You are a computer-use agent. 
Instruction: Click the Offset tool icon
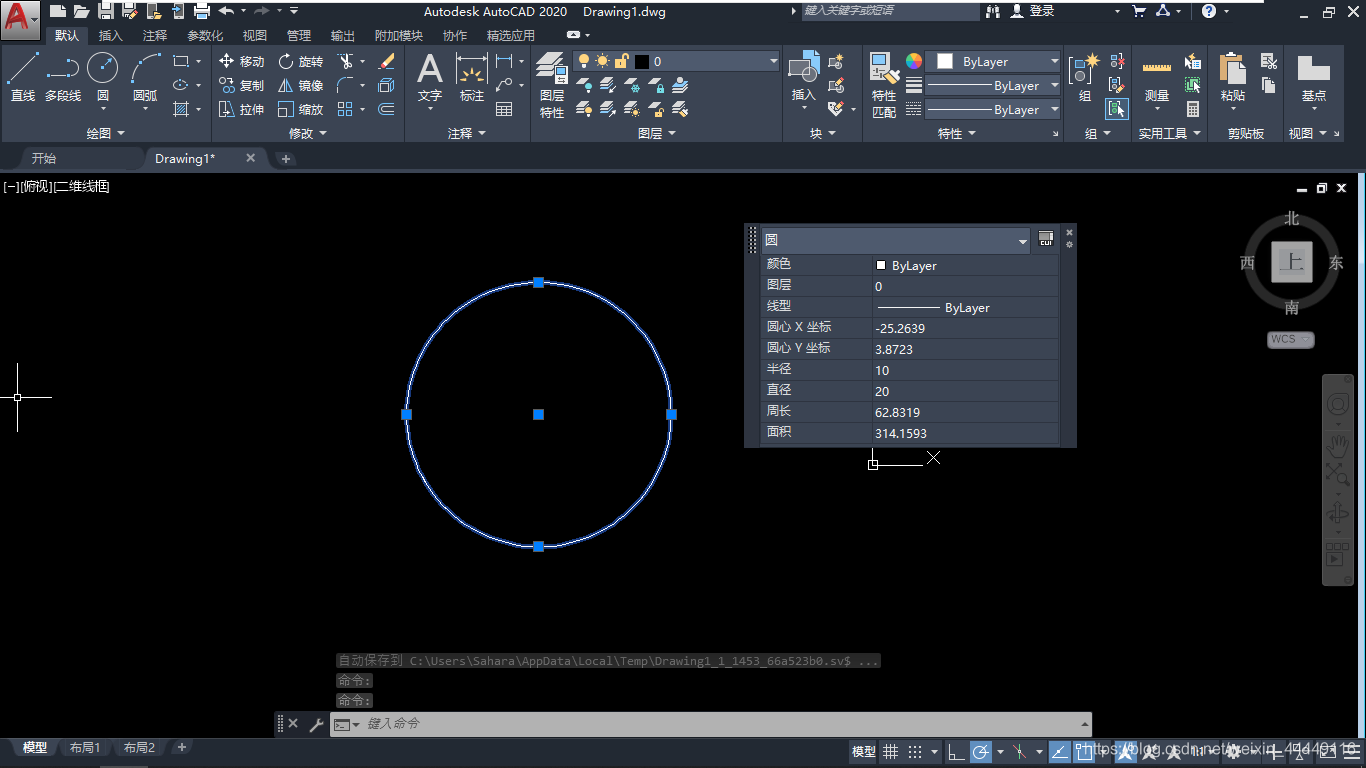pos(387,109)
